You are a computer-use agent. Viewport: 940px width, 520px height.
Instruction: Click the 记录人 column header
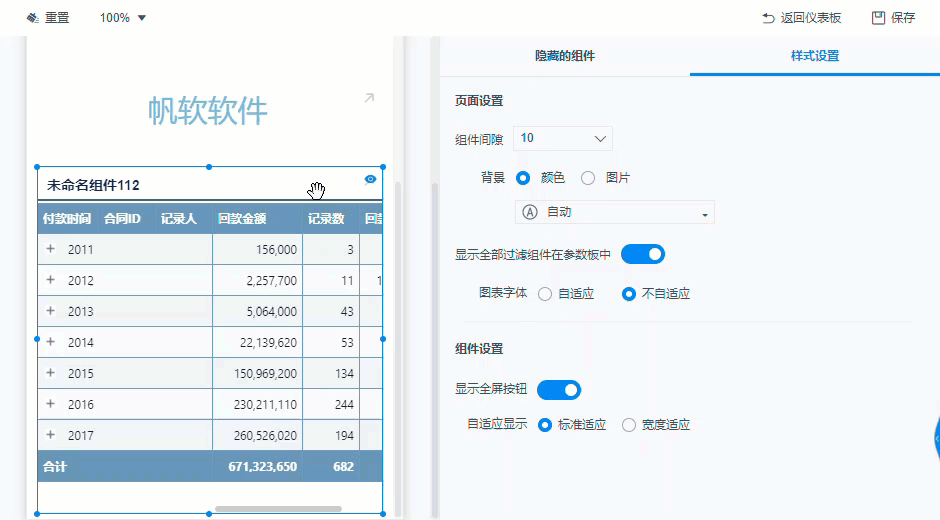pyautogui.click(x=179, y=219)
